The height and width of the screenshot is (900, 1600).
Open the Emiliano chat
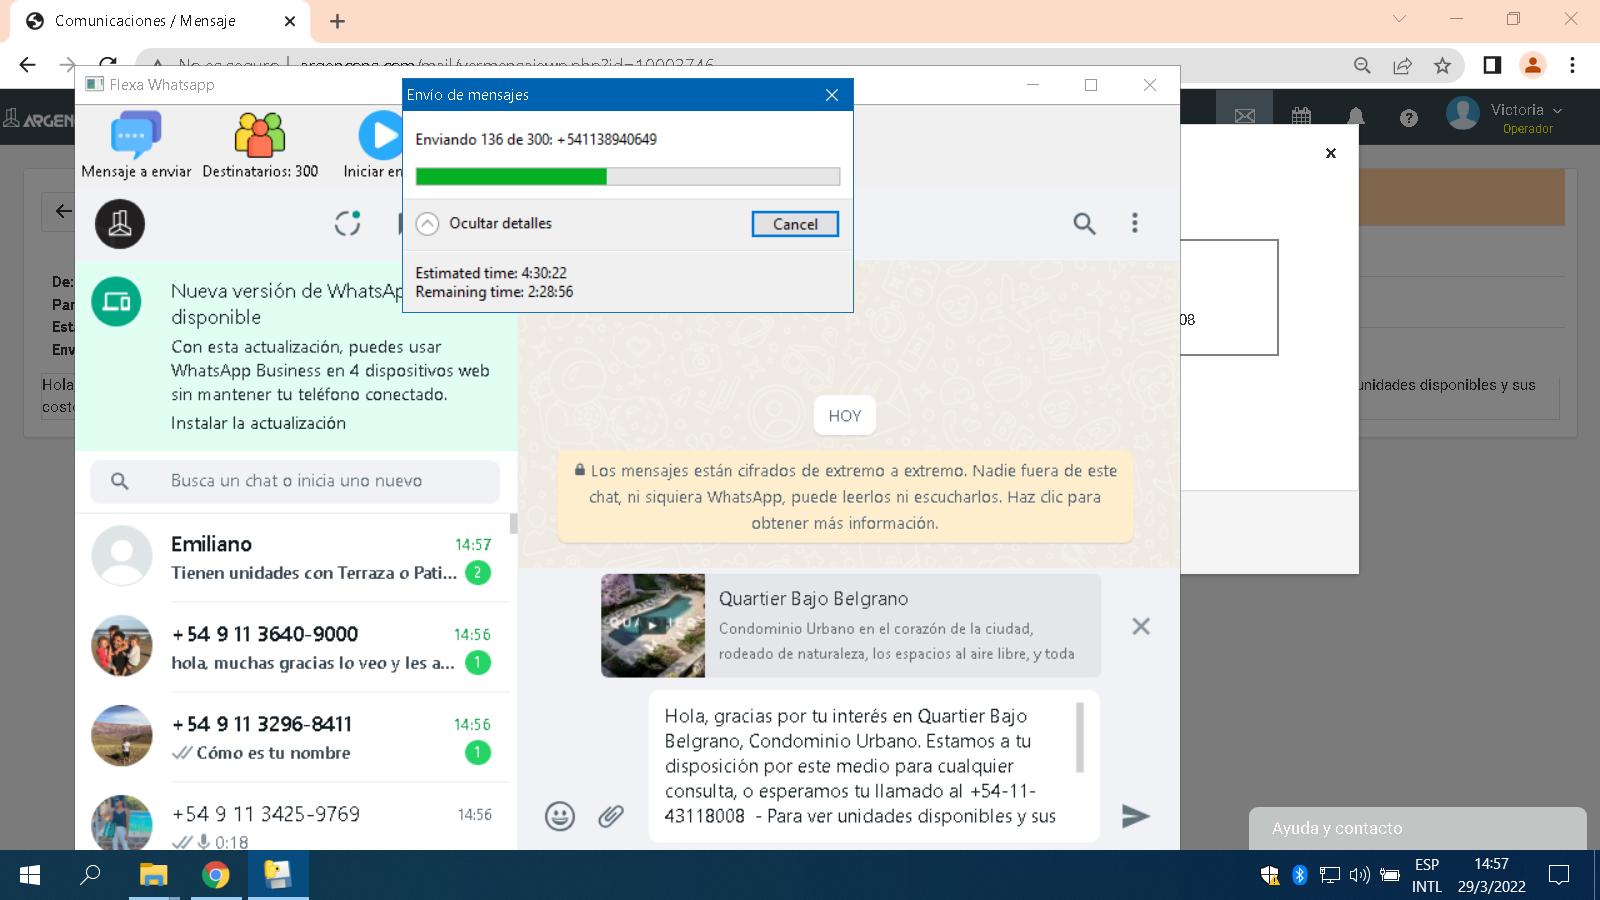coord(295,557)
